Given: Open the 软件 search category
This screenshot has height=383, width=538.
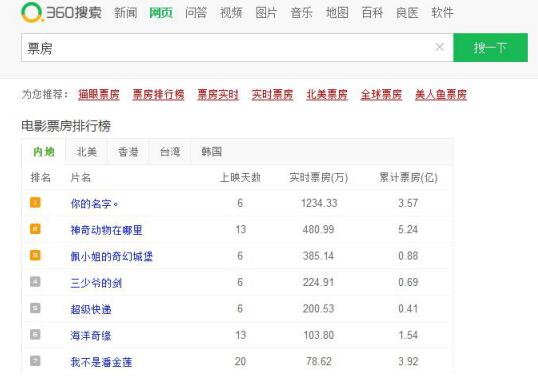Looking at the screenshot, I should [443, 13].
